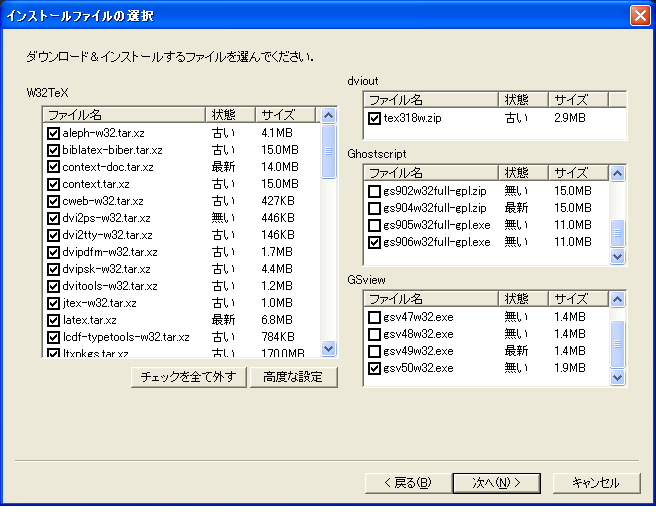The height and width of the screenshot is (512, 656).
Task: Uncheck the latex.tar.xz checkbox
Action: pos(53,320)
